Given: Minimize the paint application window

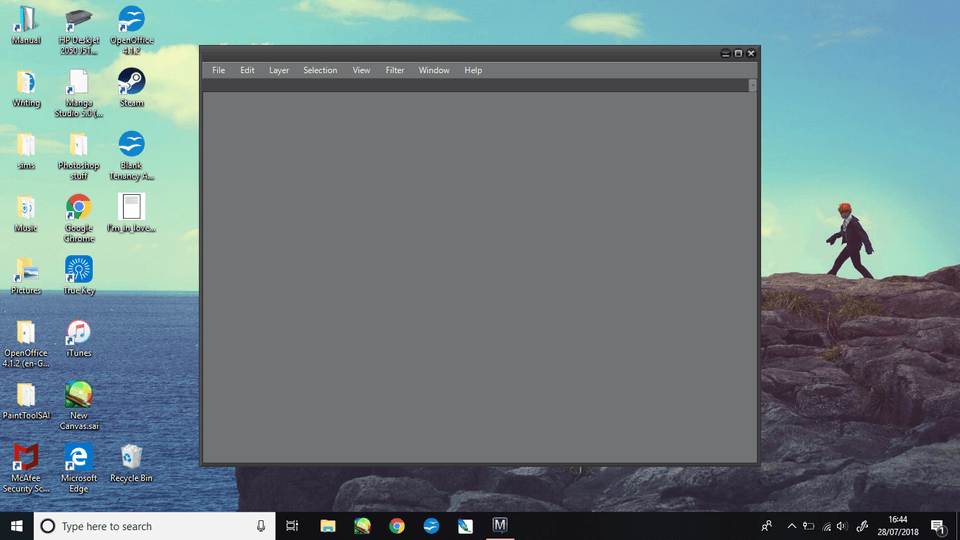Looking at the screenshot, I should tap(726, 54).
